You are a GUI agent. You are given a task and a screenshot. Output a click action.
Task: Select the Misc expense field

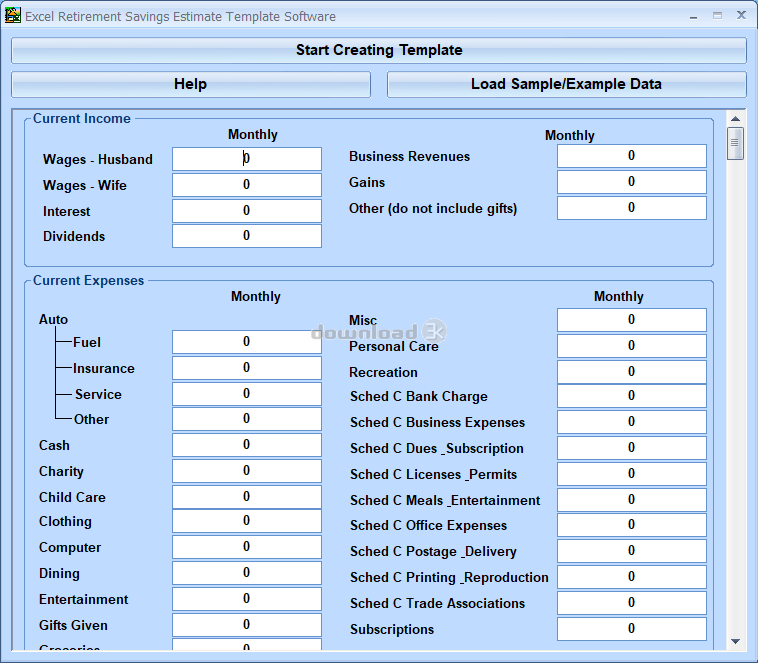pos(631,320)
